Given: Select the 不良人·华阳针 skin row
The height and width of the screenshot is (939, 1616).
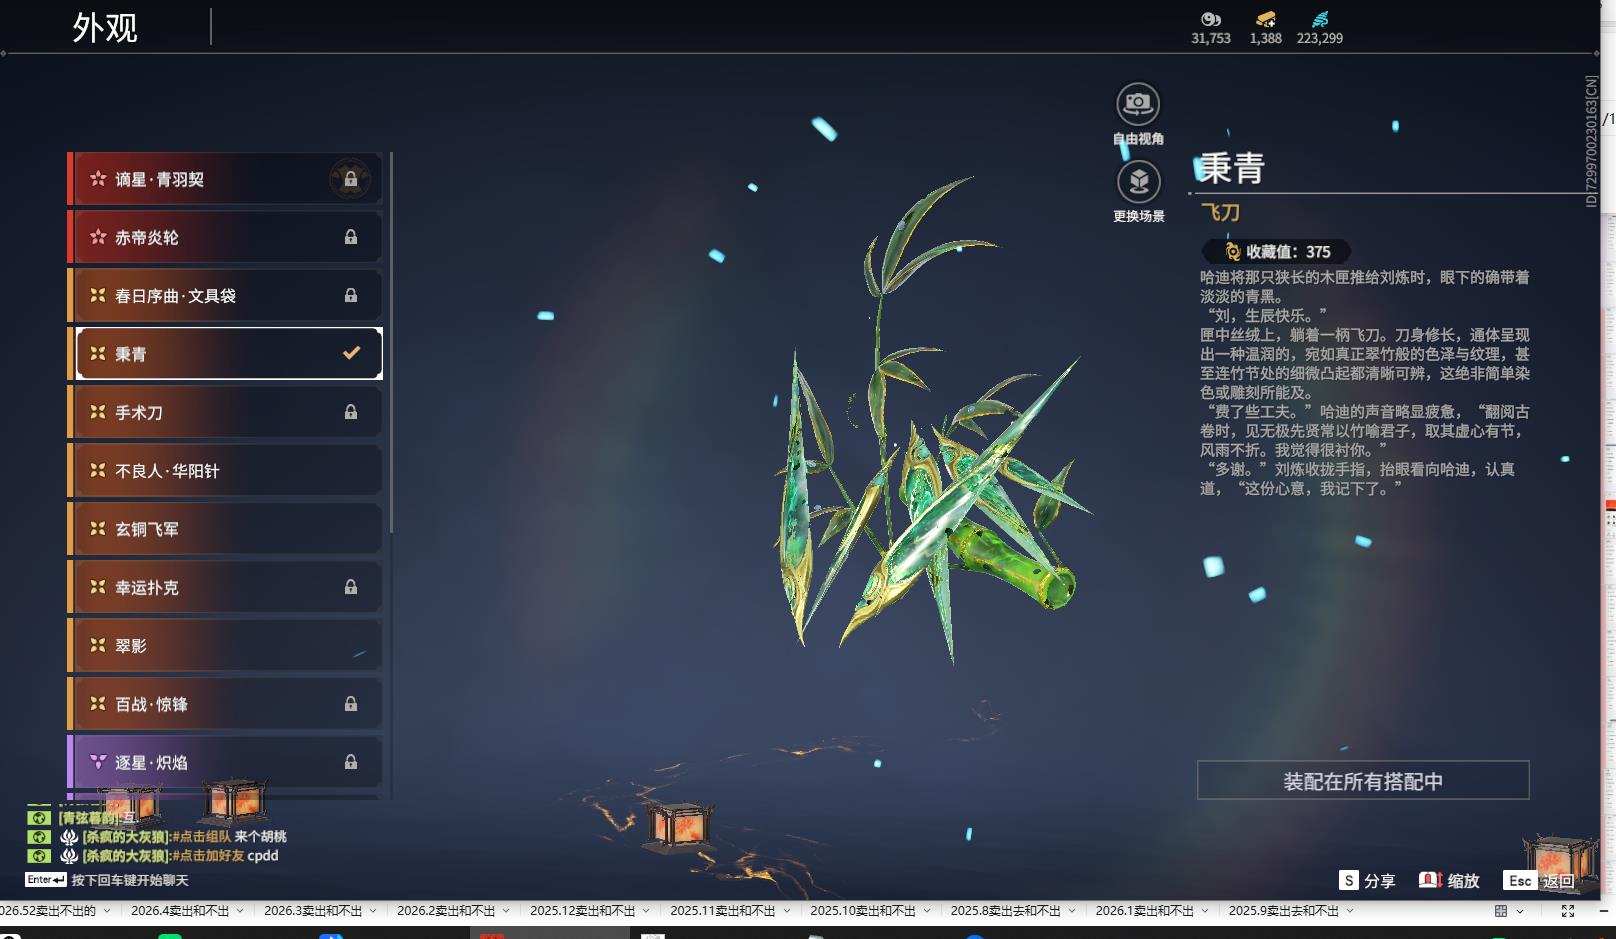Looking at the screenshot, I should (x=225, y=470).
